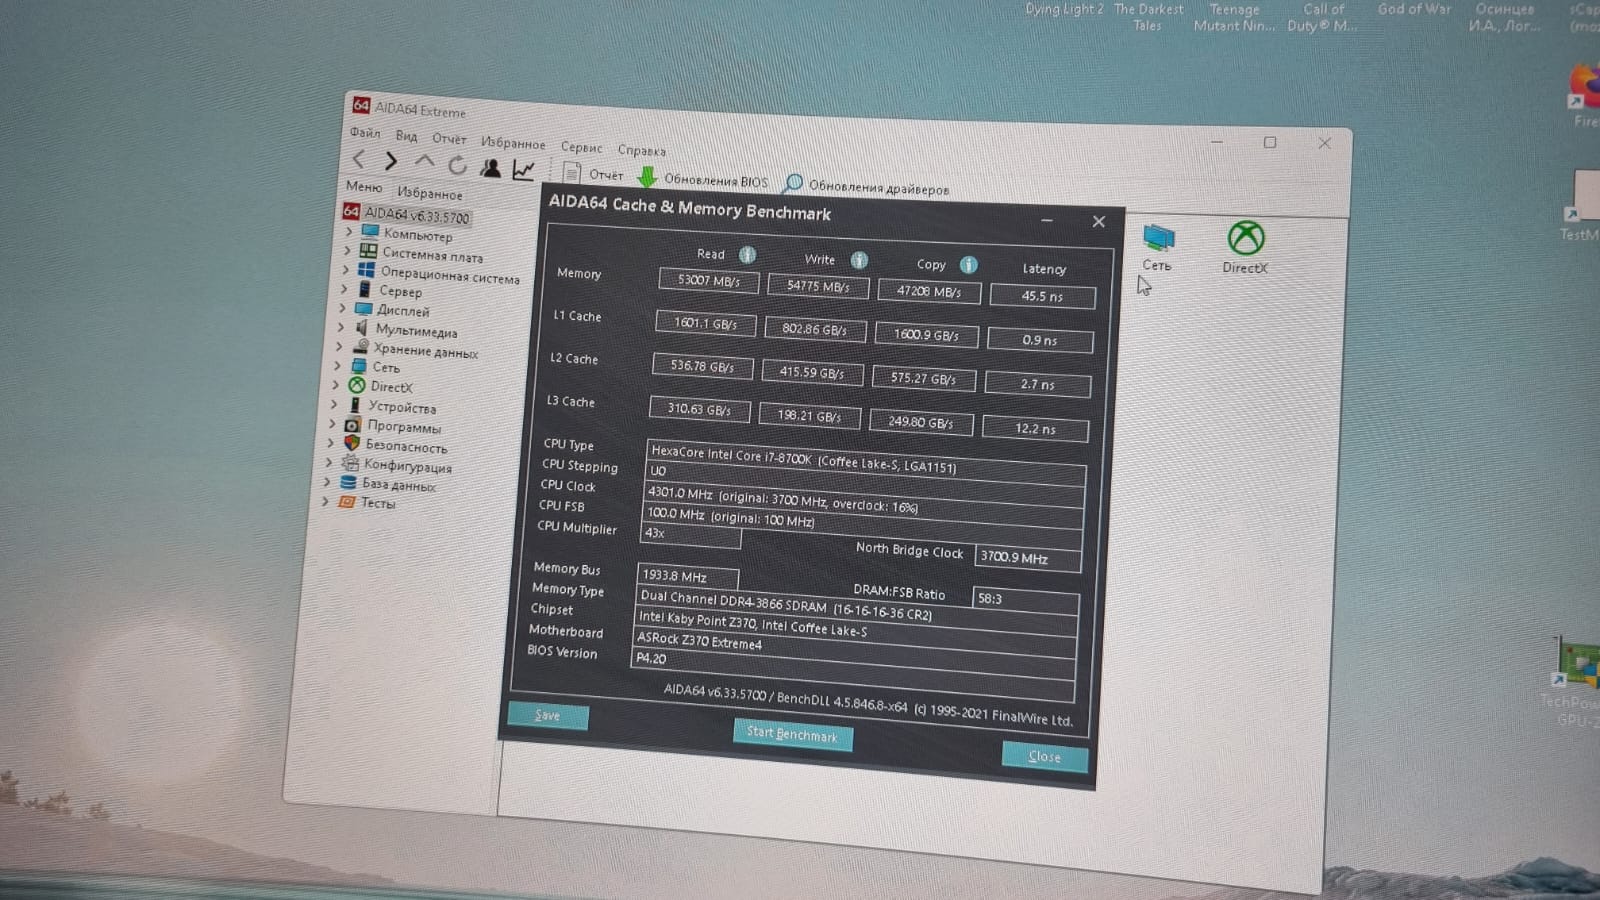1600x900 pixels.
Task: Select Конфигурация in the tree
Action: tap(407, 466)
